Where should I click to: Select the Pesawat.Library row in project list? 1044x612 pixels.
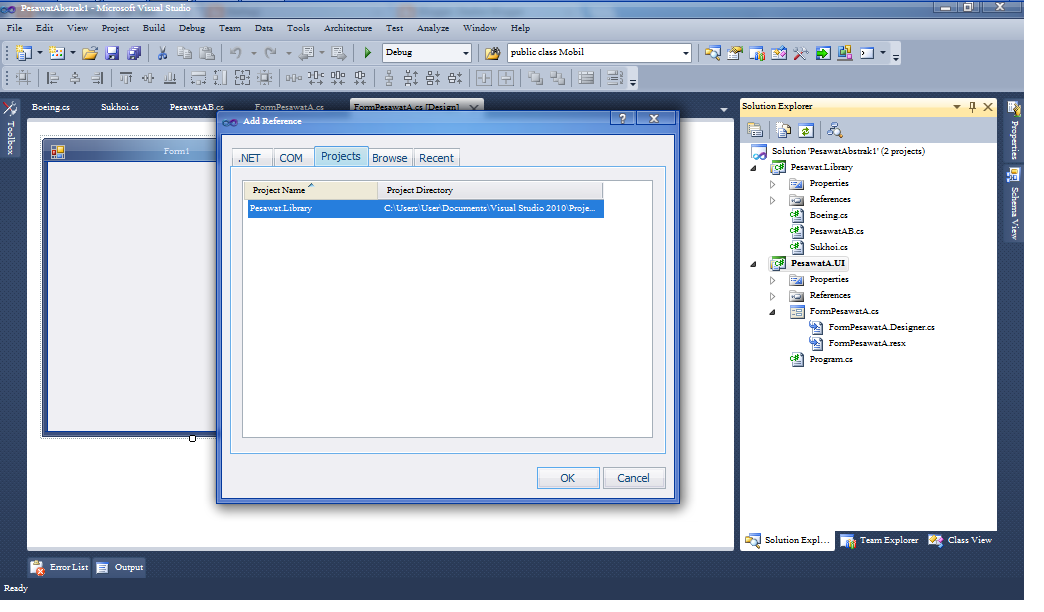click(425, 208)
